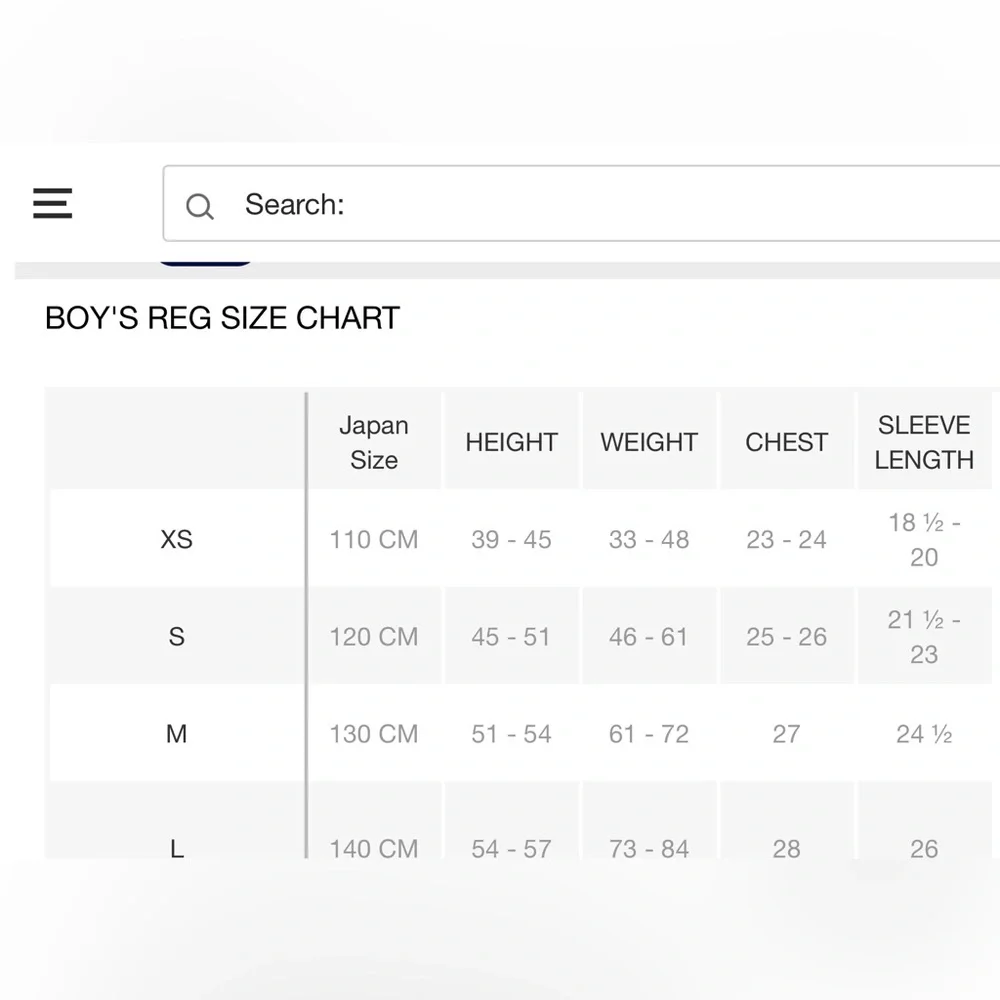Viewport: 1000px width, 1000px height.
Task: Click the weight value 61 - 72
Action: pyautogui.click(x=649, y=734)
